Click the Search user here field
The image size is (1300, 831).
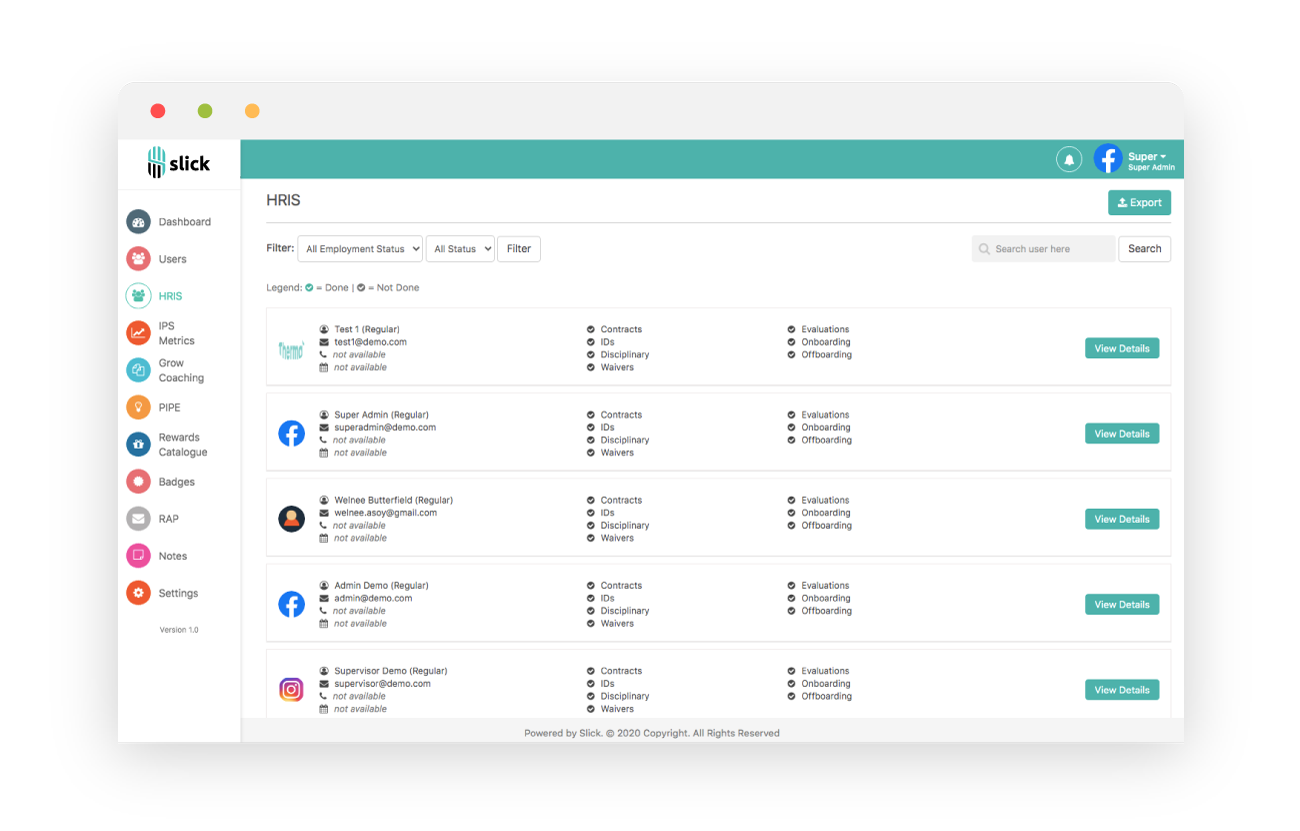[x=1043, y=249]
